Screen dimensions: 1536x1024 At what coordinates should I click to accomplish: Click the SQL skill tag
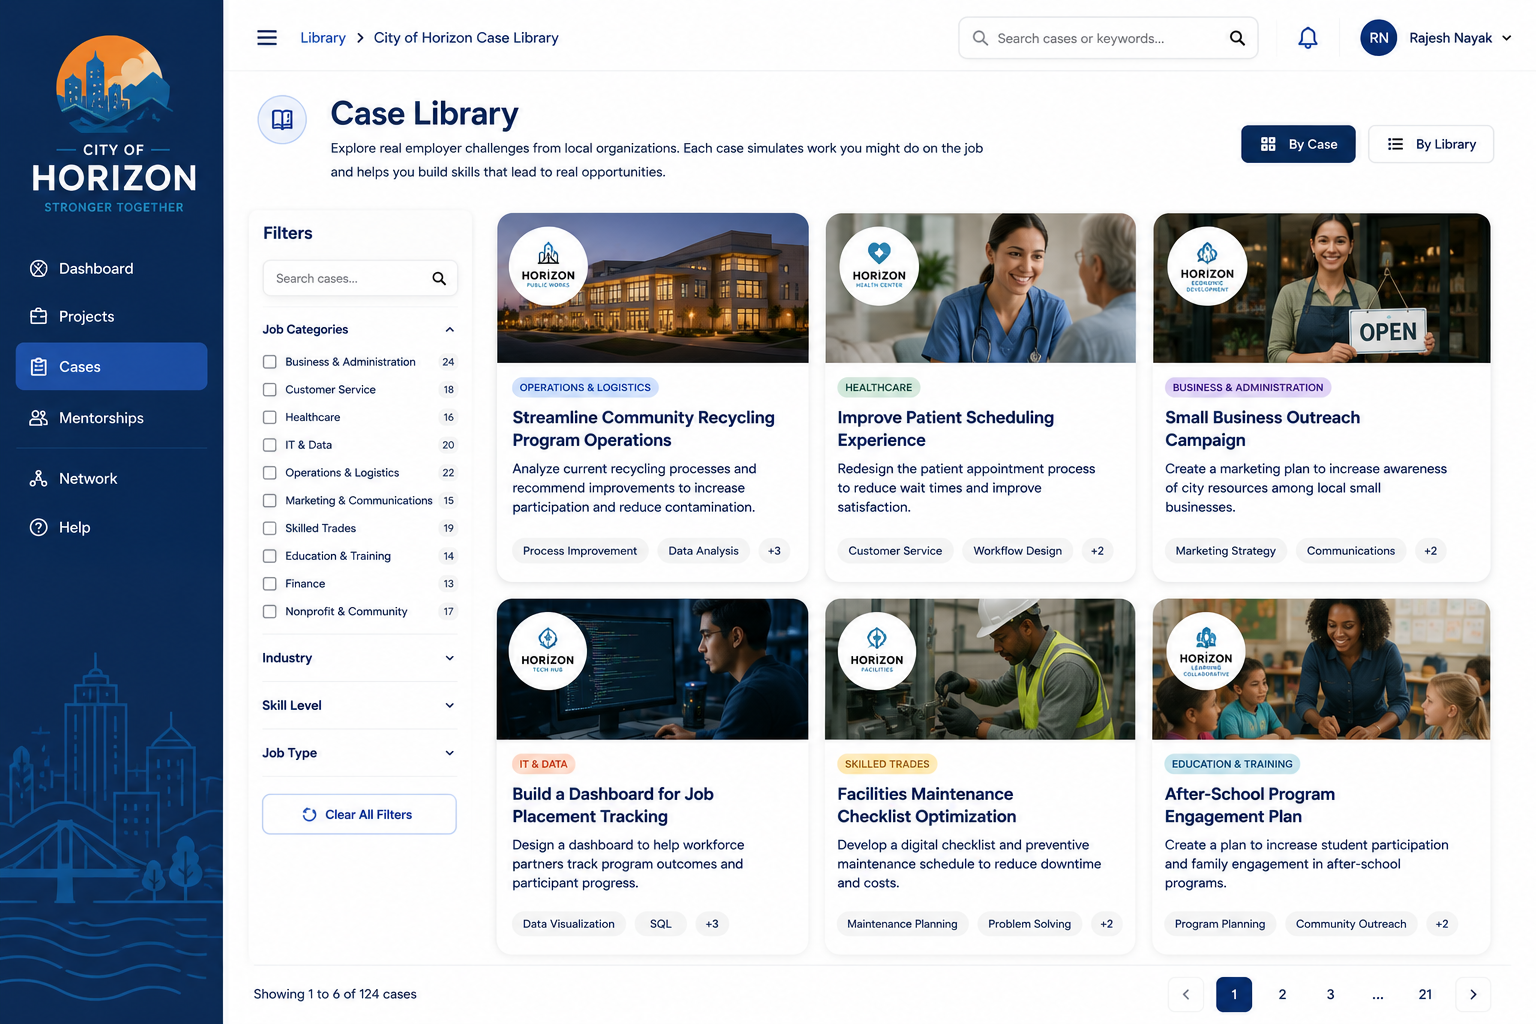(660, 924)
